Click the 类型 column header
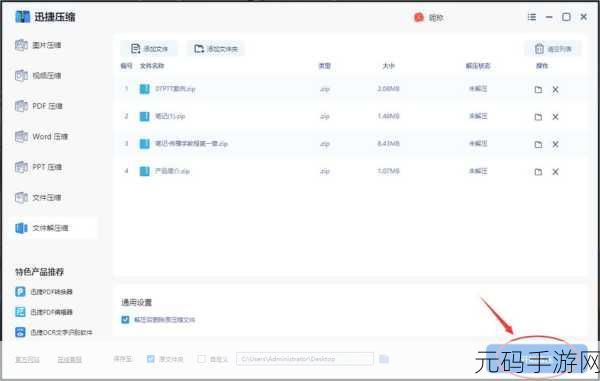600x381 pixels. [324, 66]
